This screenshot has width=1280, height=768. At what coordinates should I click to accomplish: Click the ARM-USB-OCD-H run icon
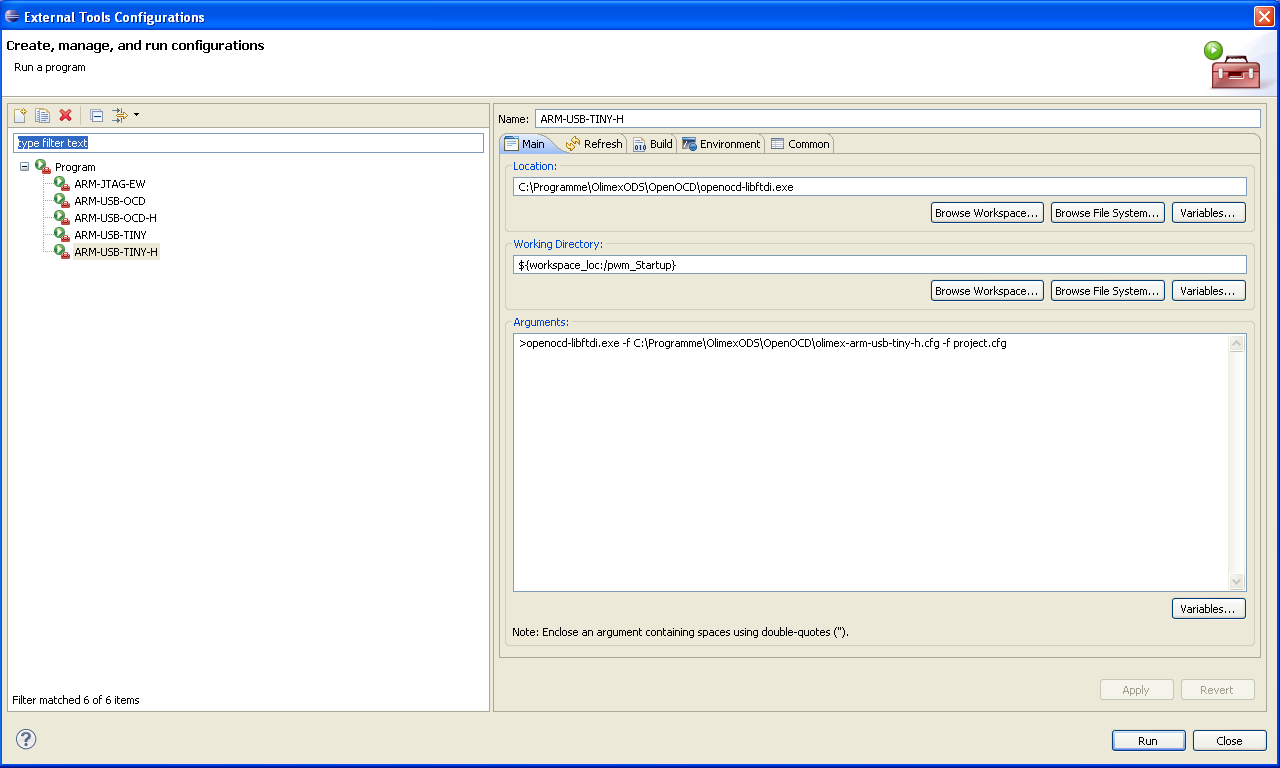coord(62,218)
